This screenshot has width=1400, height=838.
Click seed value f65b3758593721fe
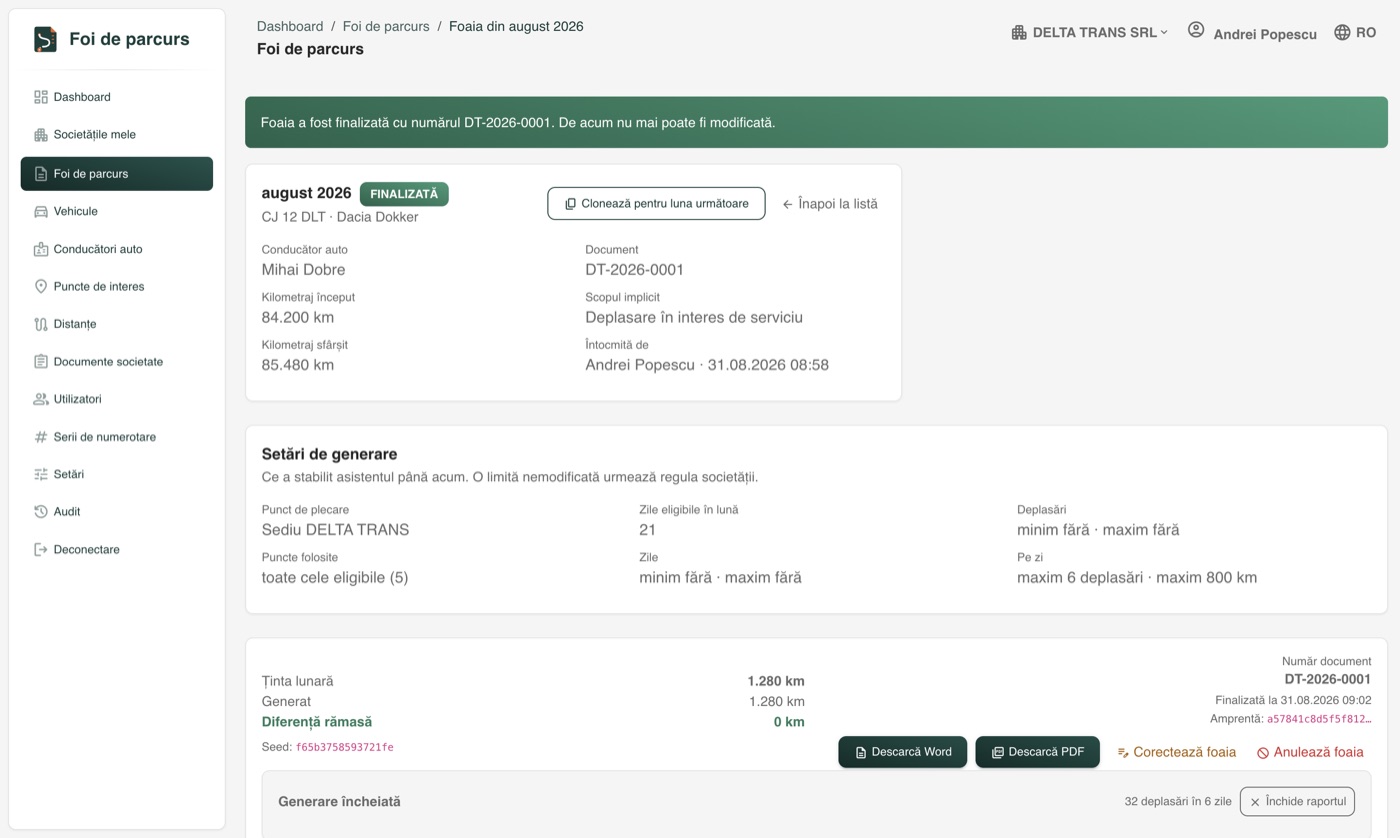(x=345, y=748)
